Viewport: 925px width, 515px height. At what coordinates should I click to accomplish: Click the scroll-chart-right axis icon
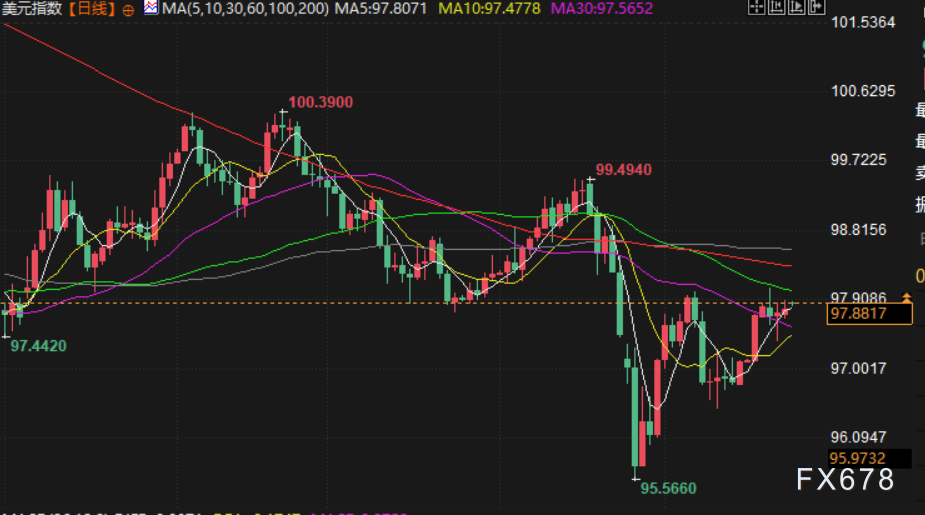(797, 6)
